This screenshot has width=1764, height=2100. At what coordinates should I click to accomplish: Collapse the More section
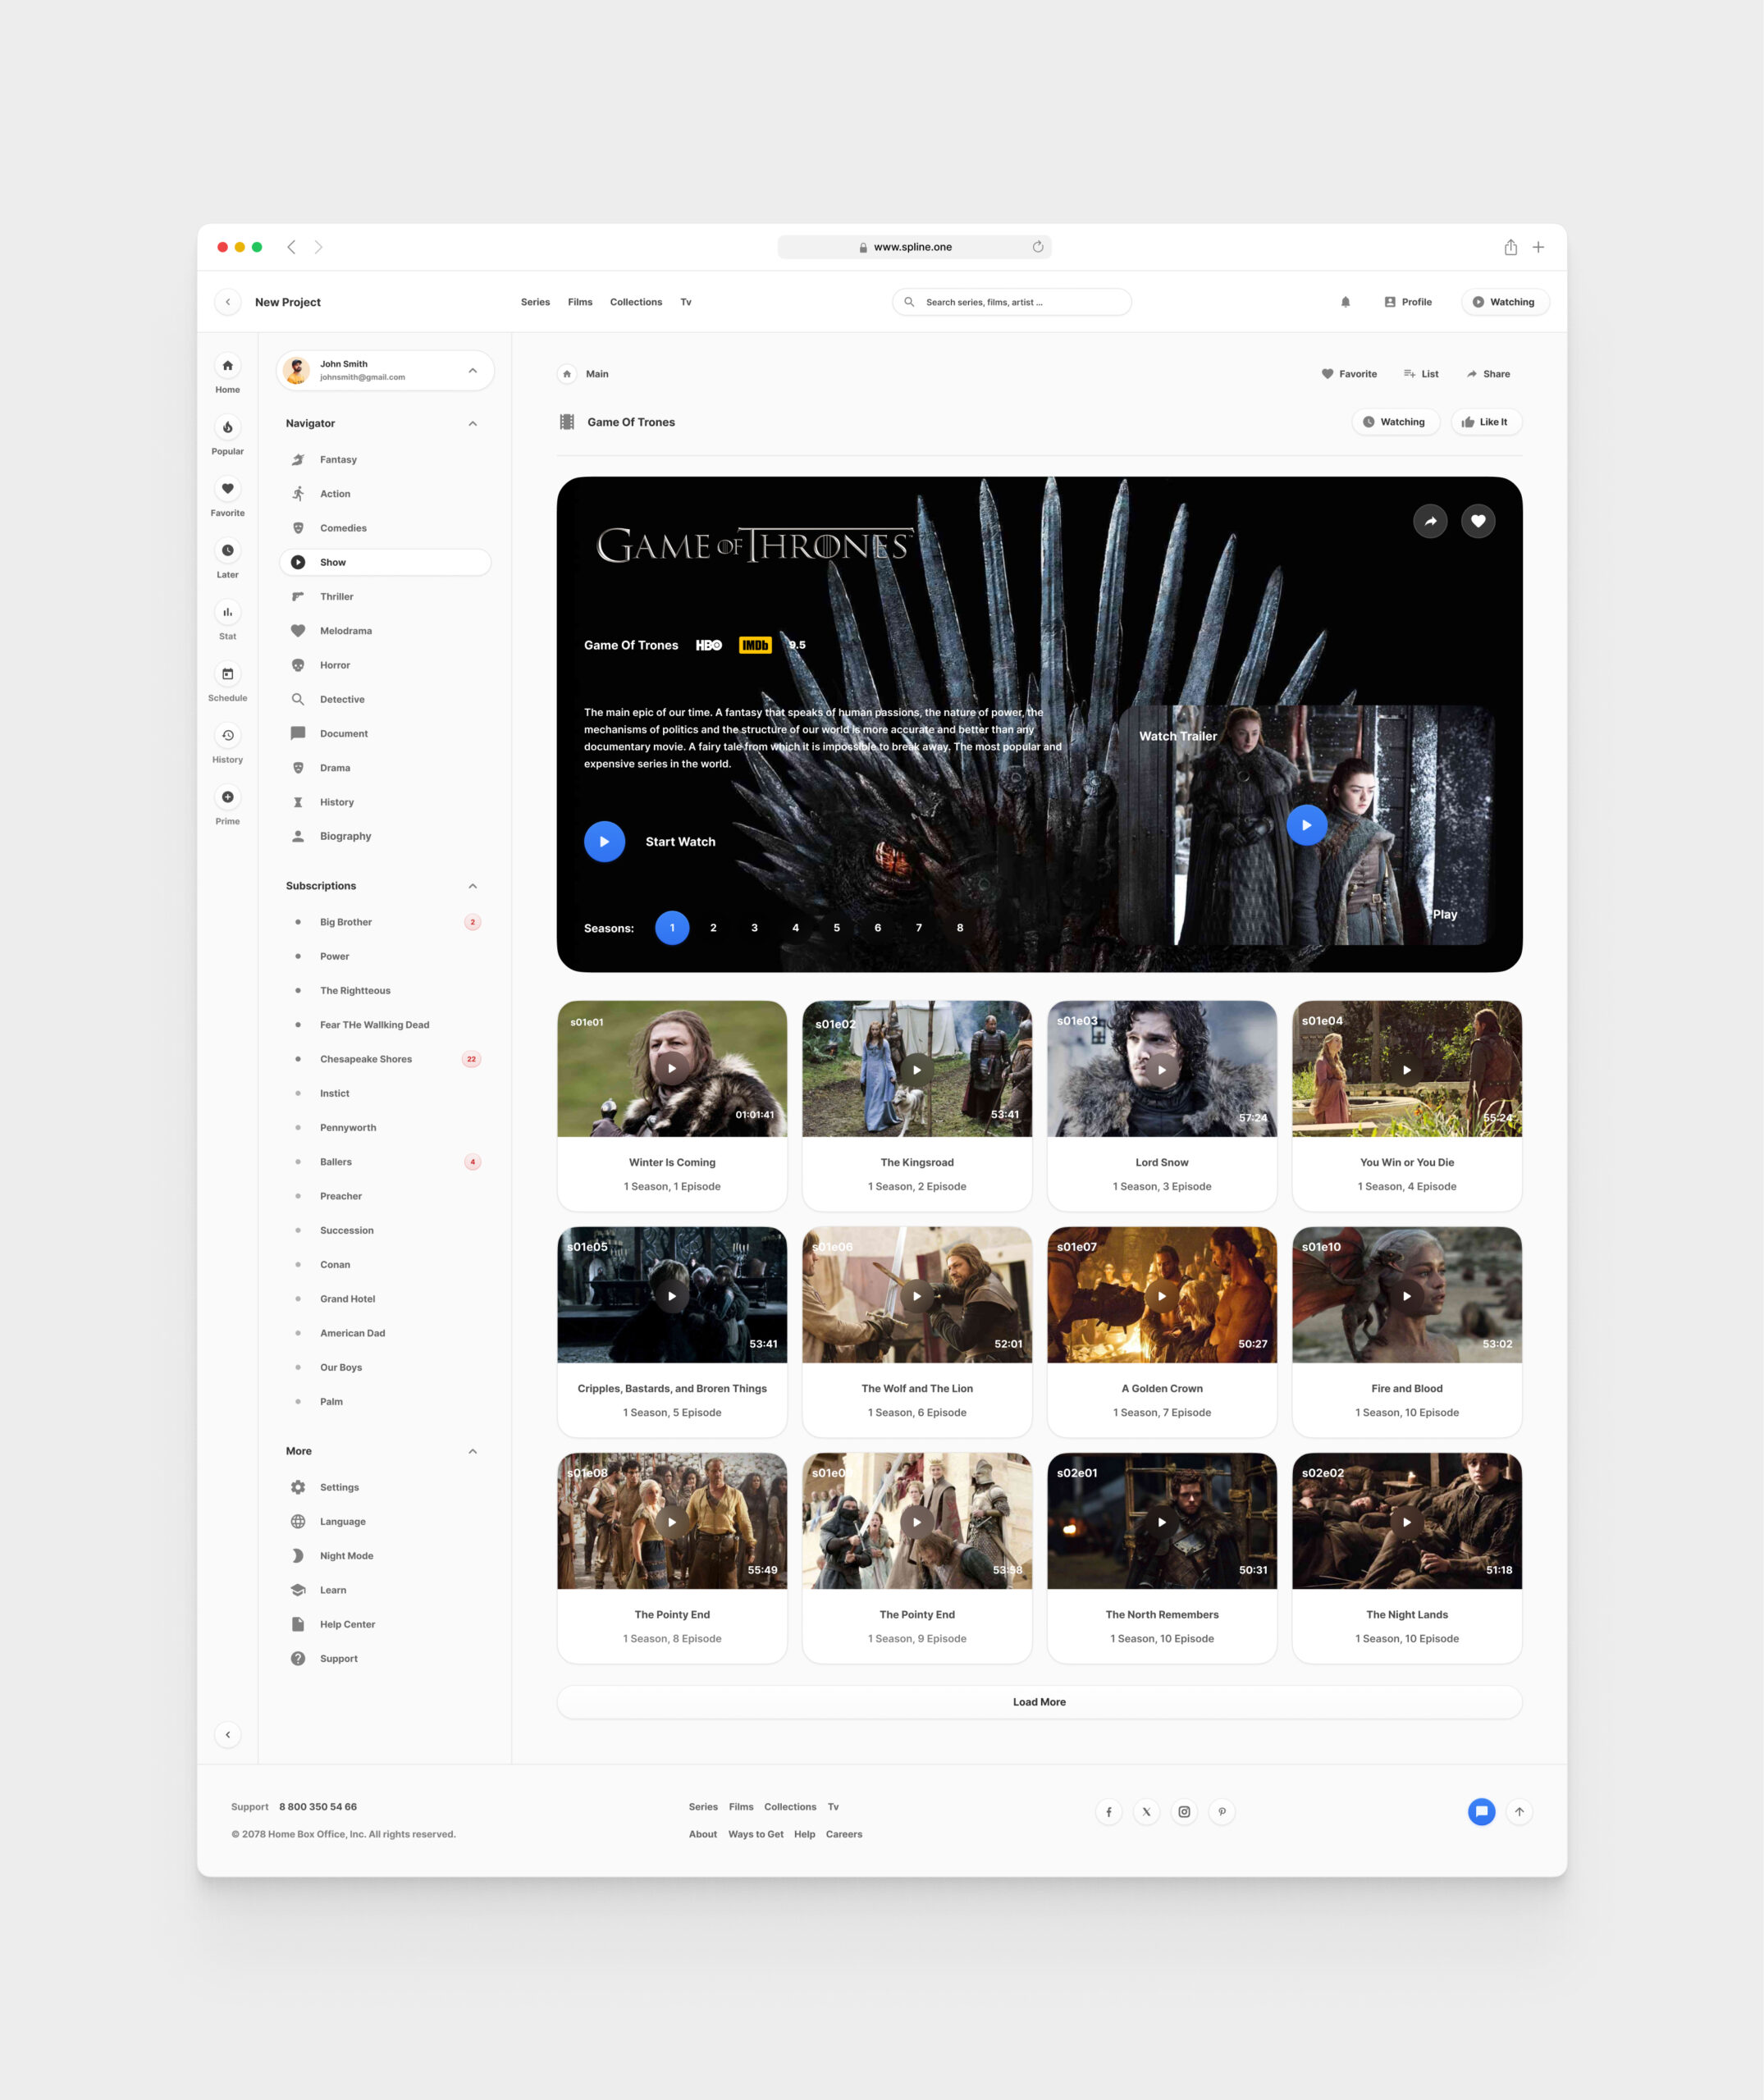pos(473,1451)
